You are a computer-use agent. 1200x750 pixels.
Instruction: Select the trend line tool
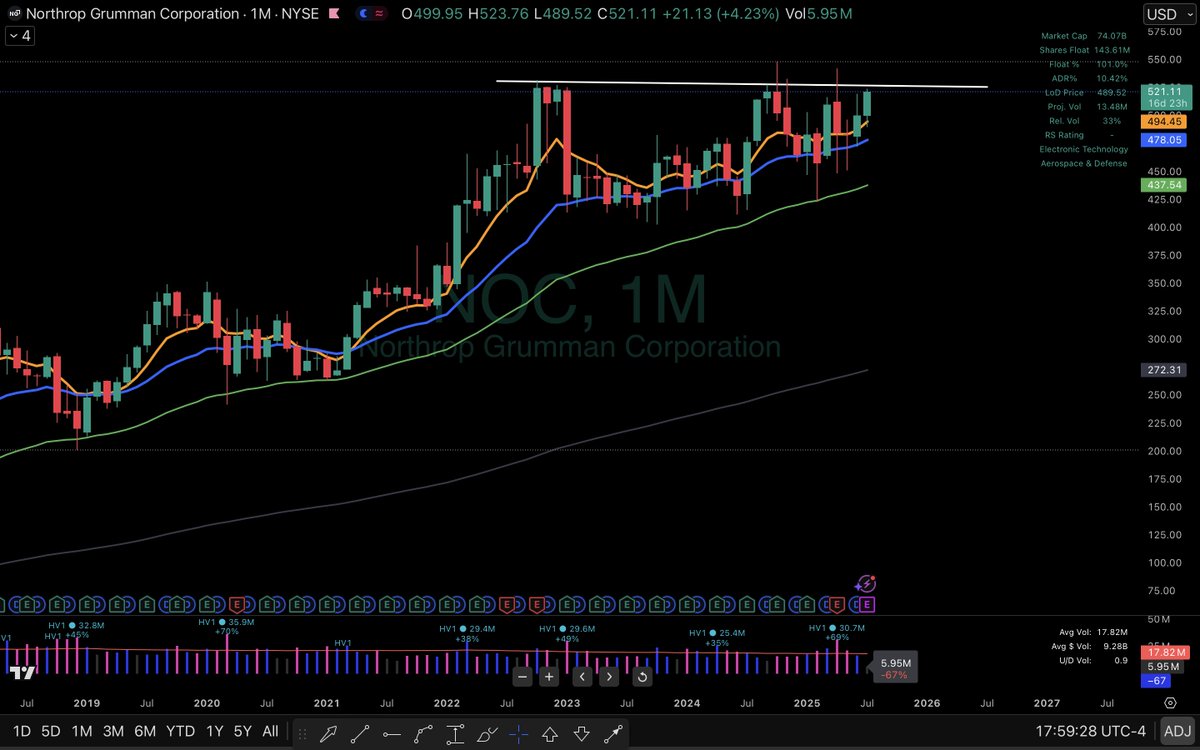(x=361, y=732)
